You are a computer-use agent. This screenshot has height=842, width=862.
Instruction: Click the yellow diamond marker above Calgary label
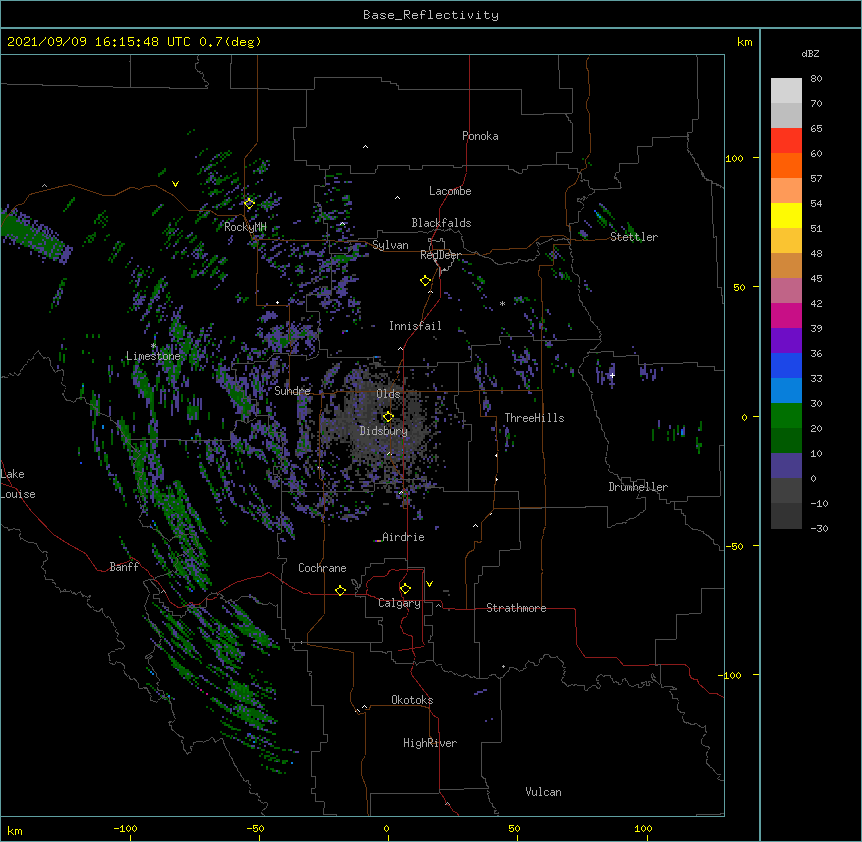pyautogui.click(x=405, y=589)
